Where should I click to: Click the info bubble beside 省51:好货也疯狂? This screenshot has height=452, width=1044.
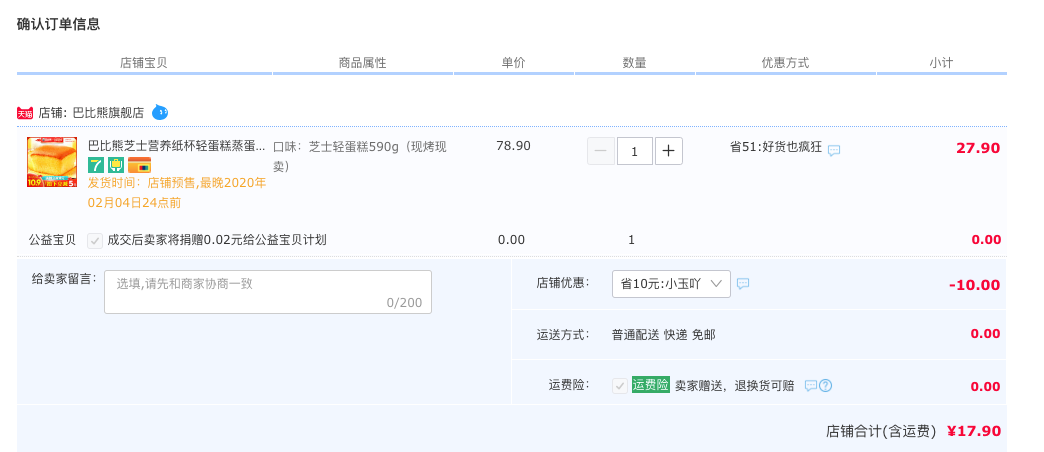click(x=834, y=150)
